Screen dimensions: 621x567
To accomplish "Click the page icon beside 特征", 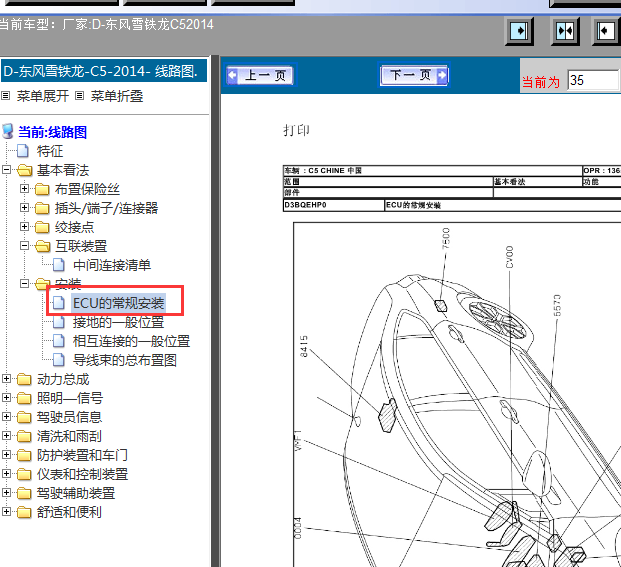I will [23, 151].
